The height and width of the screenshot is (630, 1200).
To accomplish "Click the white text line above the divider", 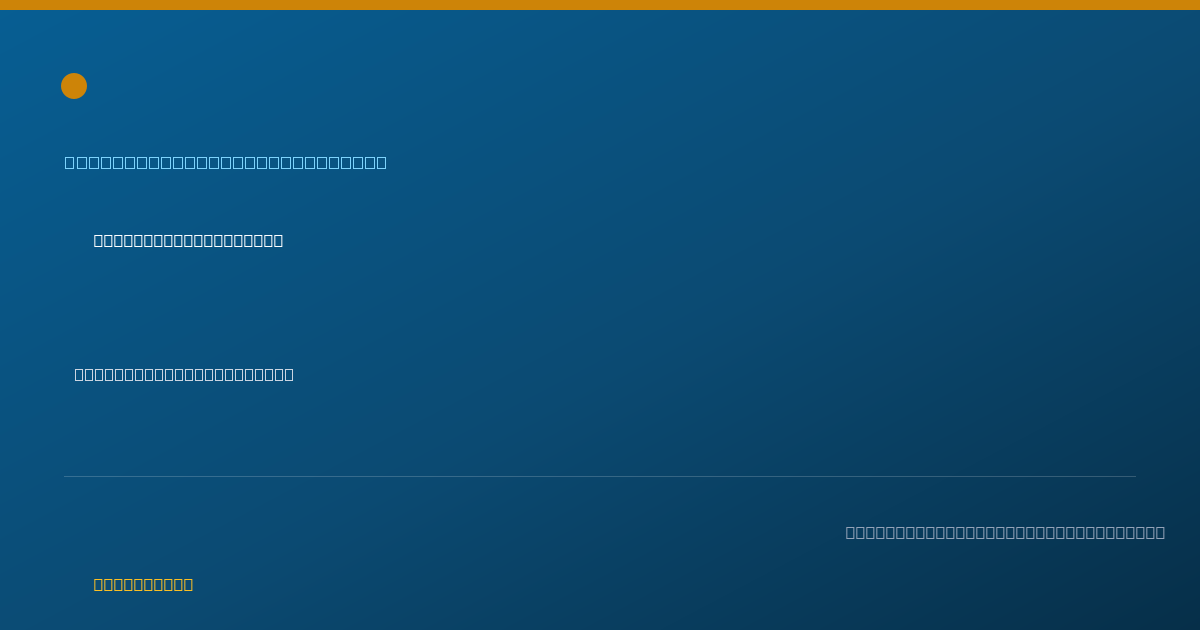I will pos(184,375).
